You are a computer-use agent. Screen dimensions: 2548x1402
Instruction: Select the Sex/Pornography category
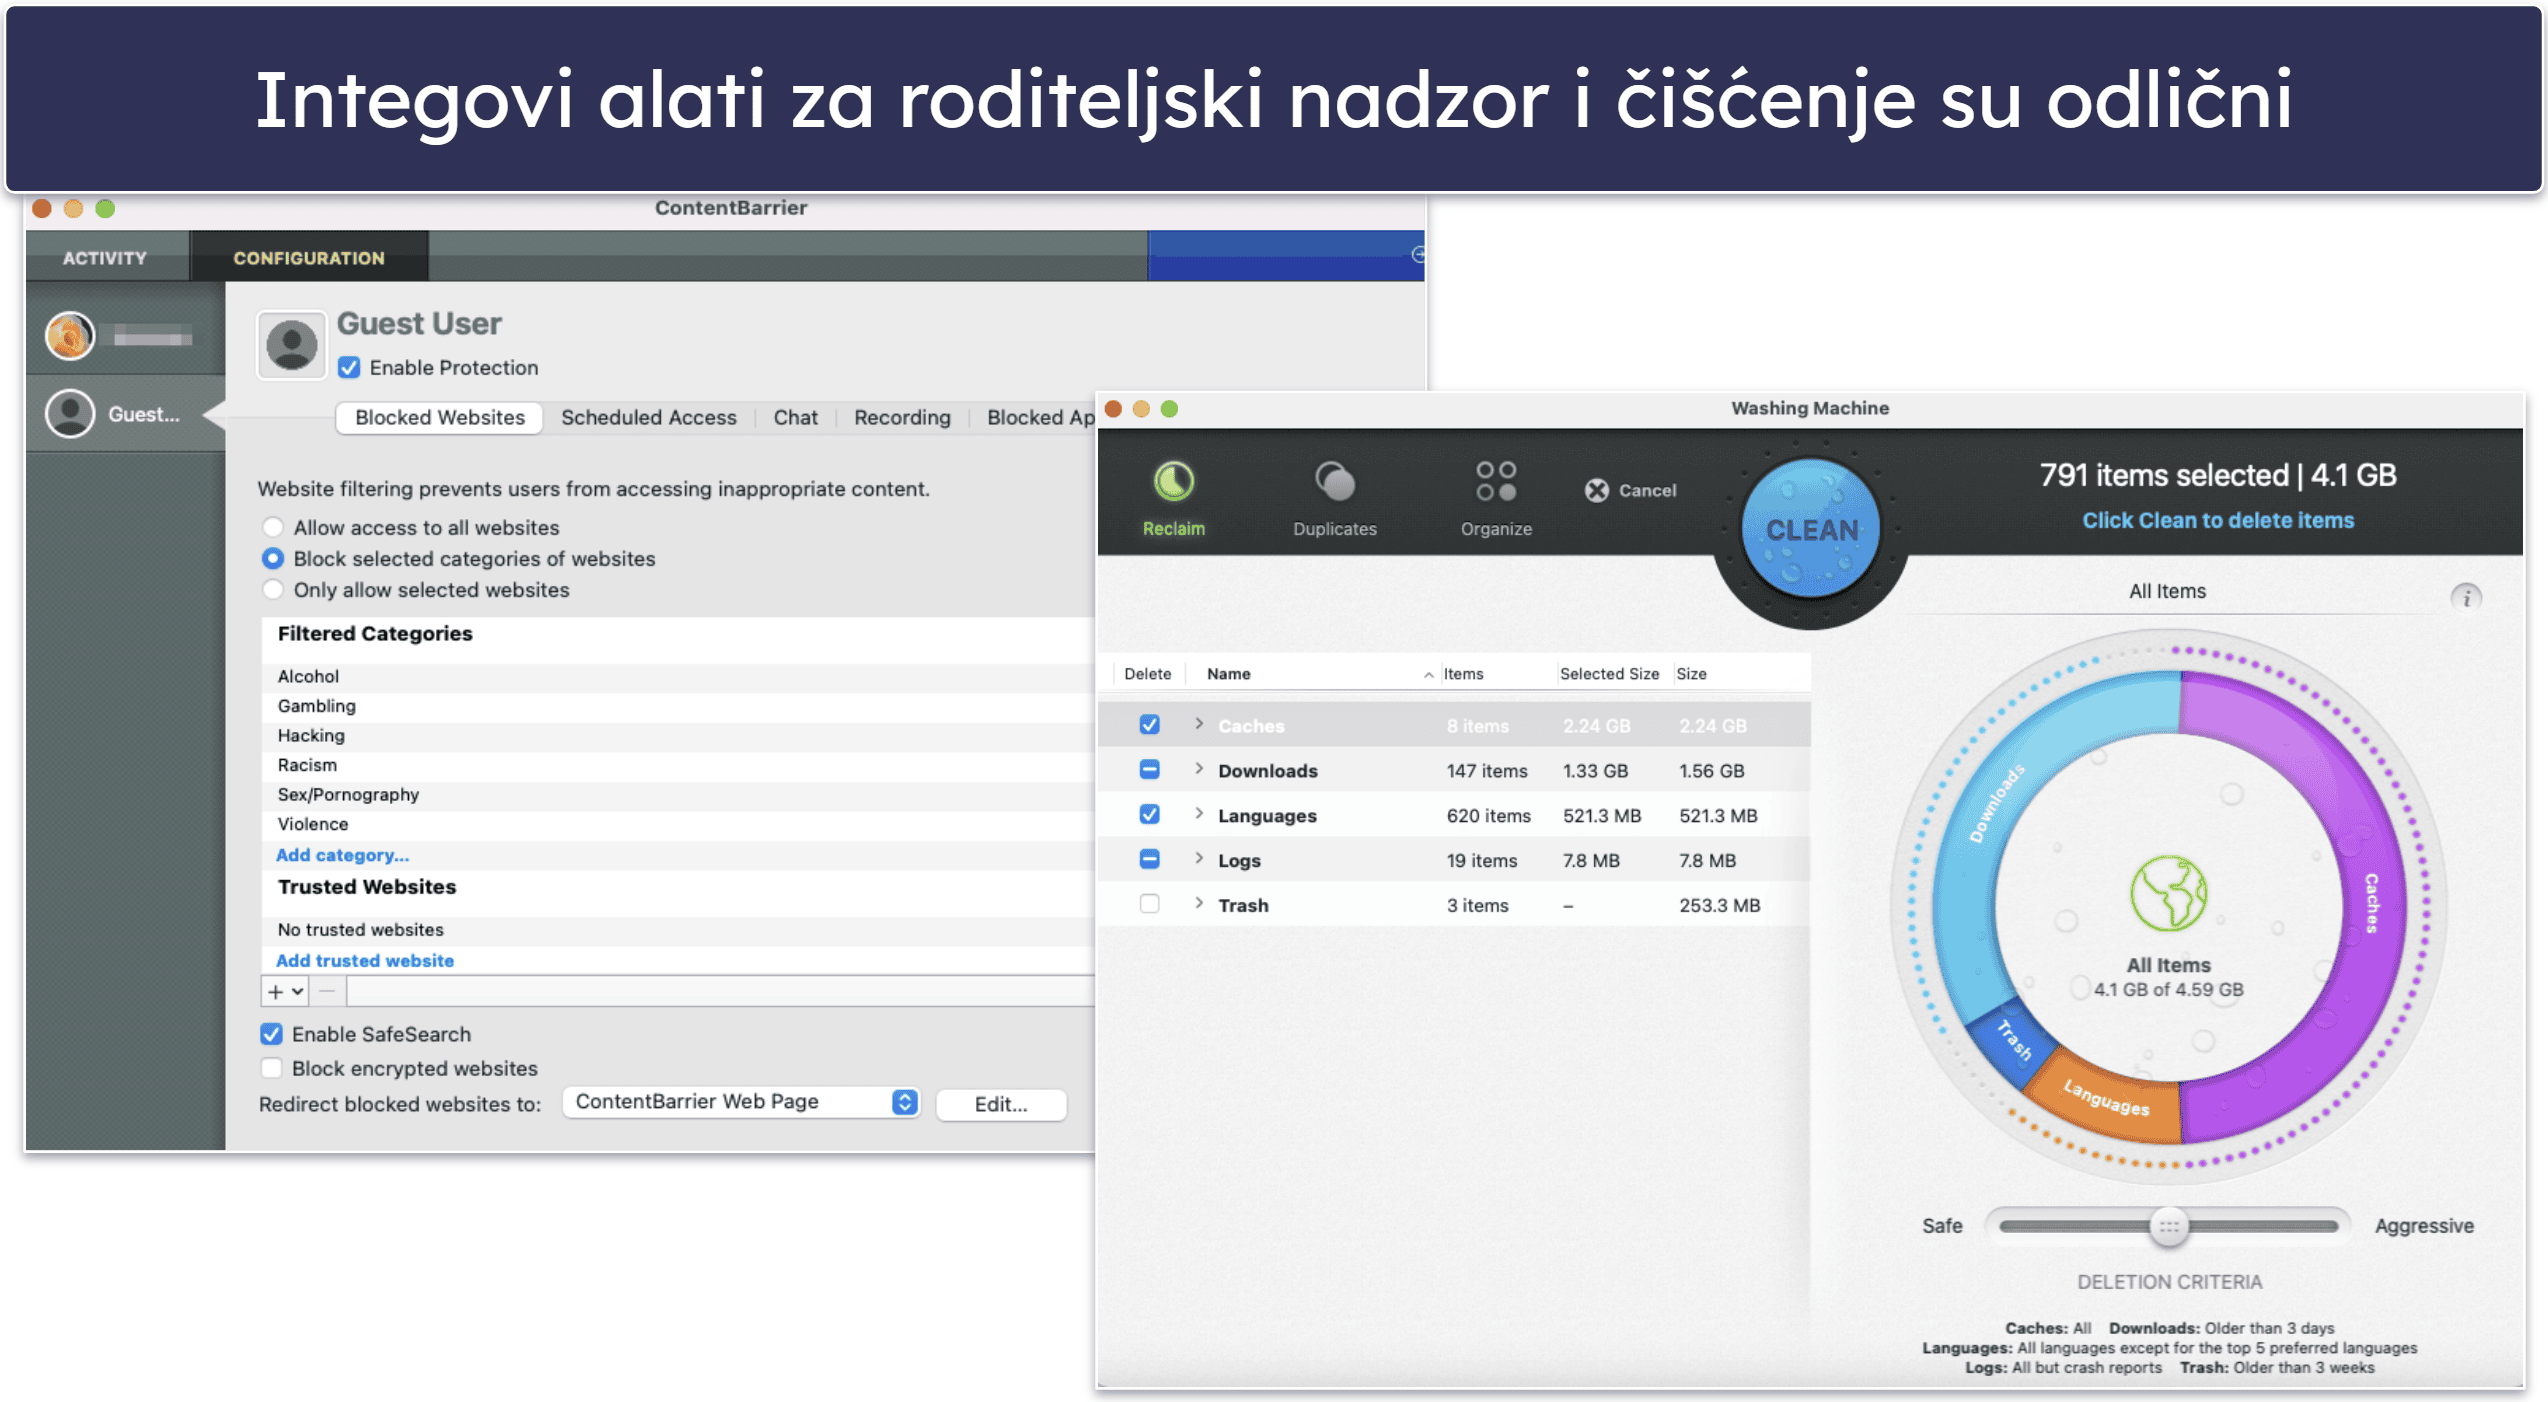[677, 795]
